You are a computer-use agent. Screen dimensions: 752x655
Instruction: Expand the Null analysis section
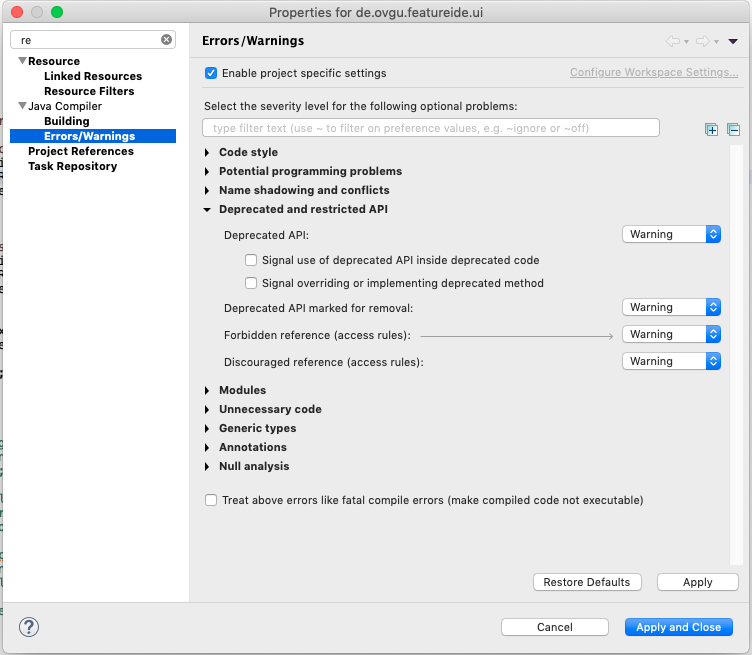pos(207,467)
